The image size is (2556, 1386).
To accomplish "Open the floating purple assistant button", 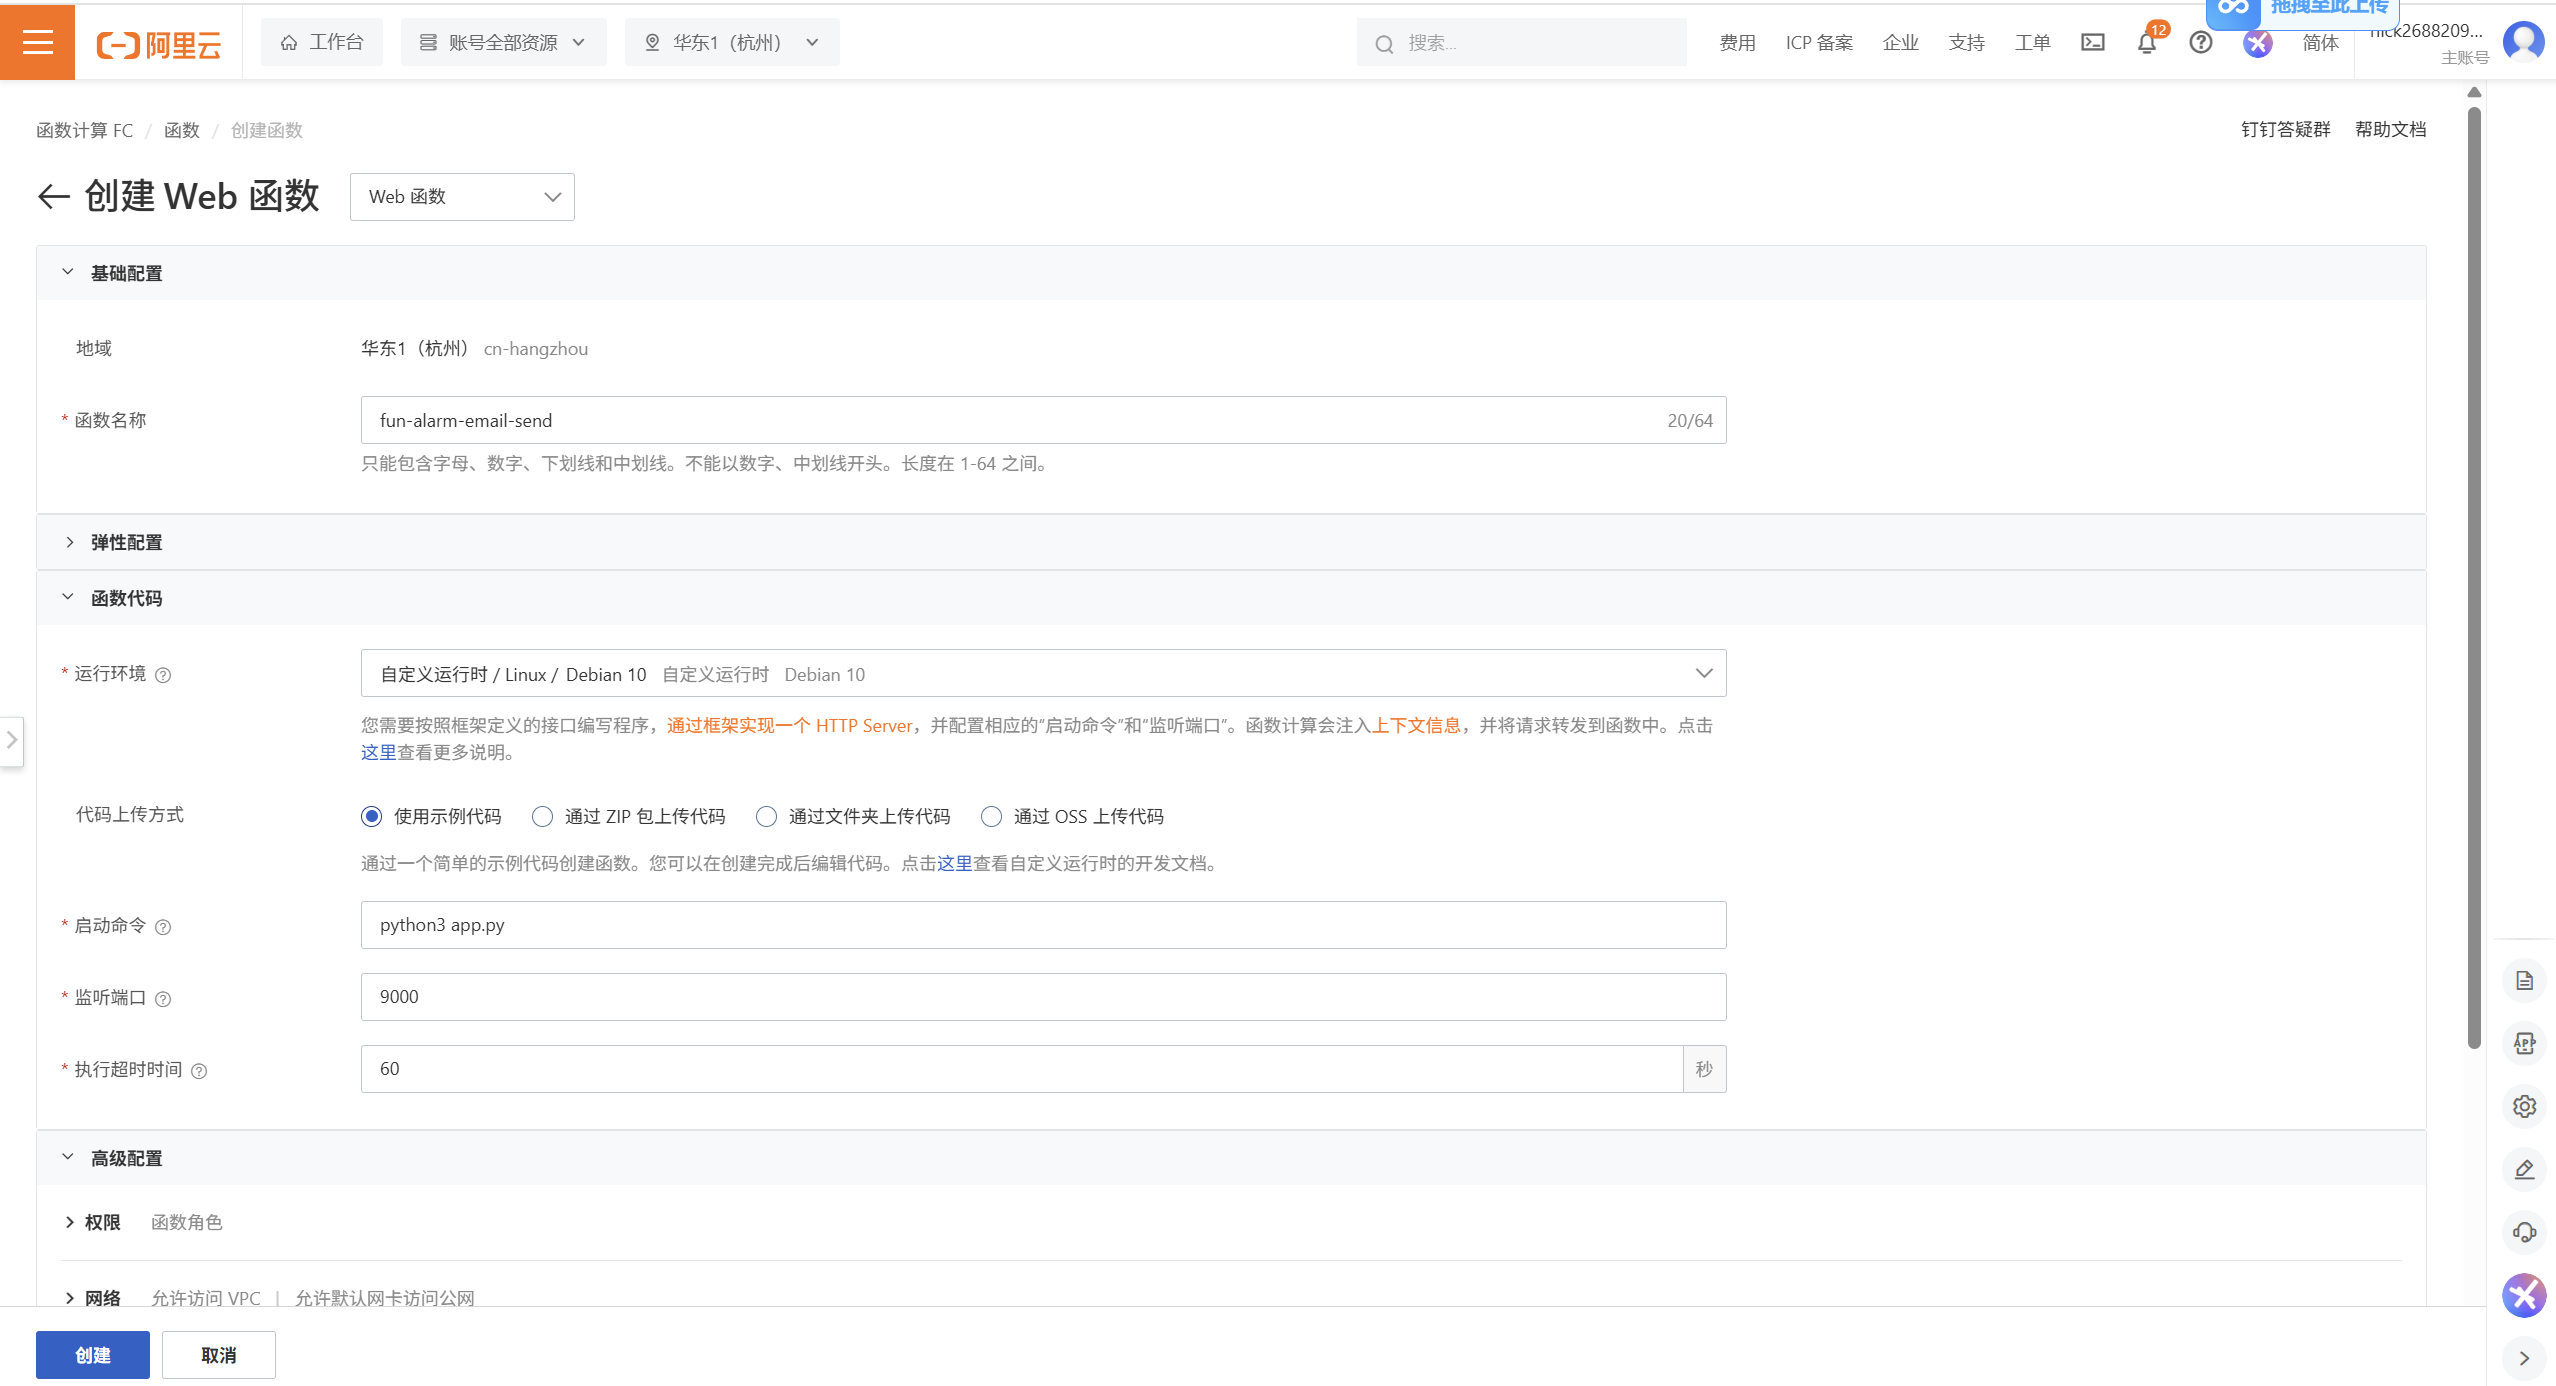I will click(x=2524, y=1296).
